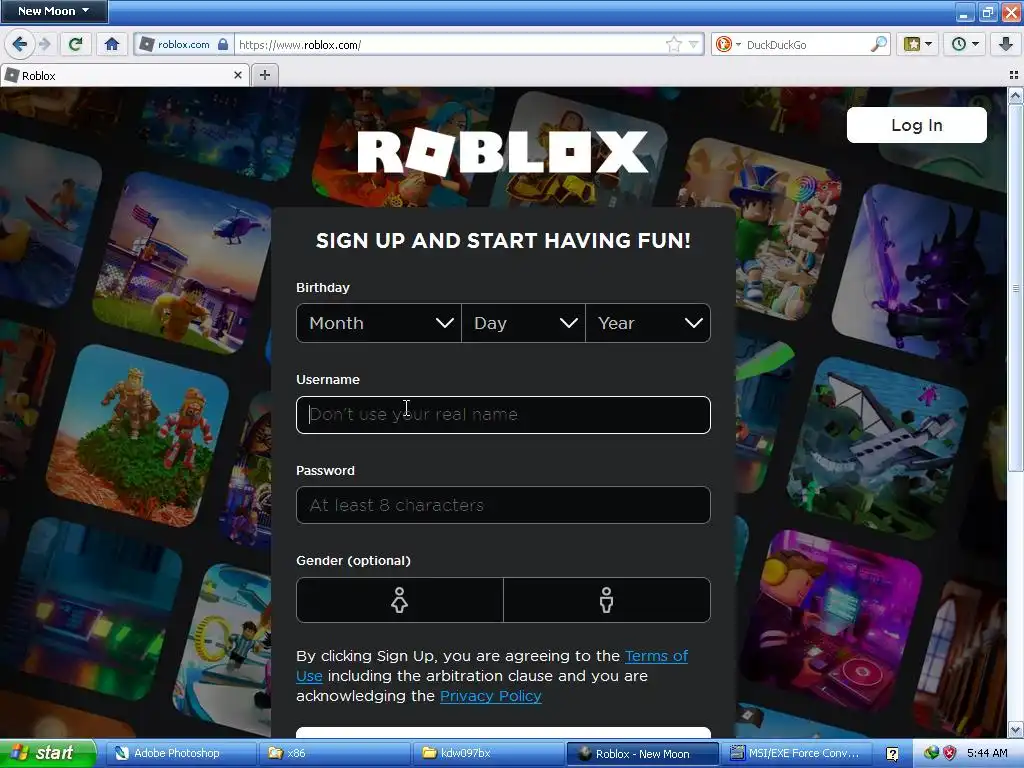Click the vertical scrollbar thumb

click(x=1015, y=287)
